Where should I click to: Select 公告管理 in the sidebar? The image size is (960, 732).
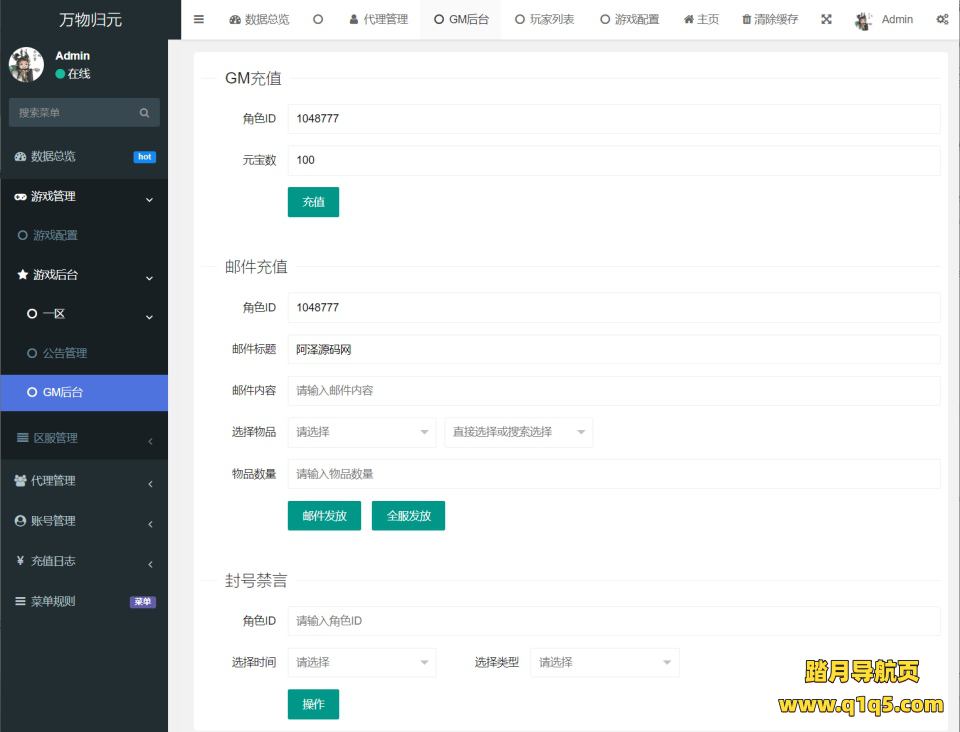(x=64, y=353)
